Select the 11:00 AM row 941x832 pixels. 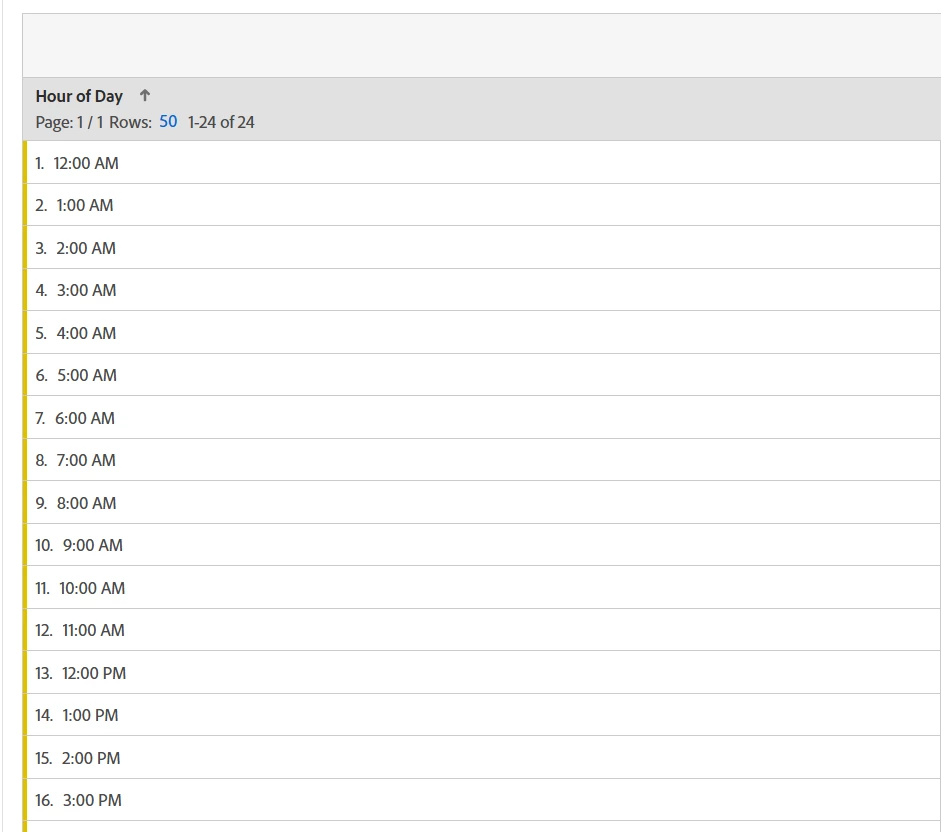tap(482, 630)
